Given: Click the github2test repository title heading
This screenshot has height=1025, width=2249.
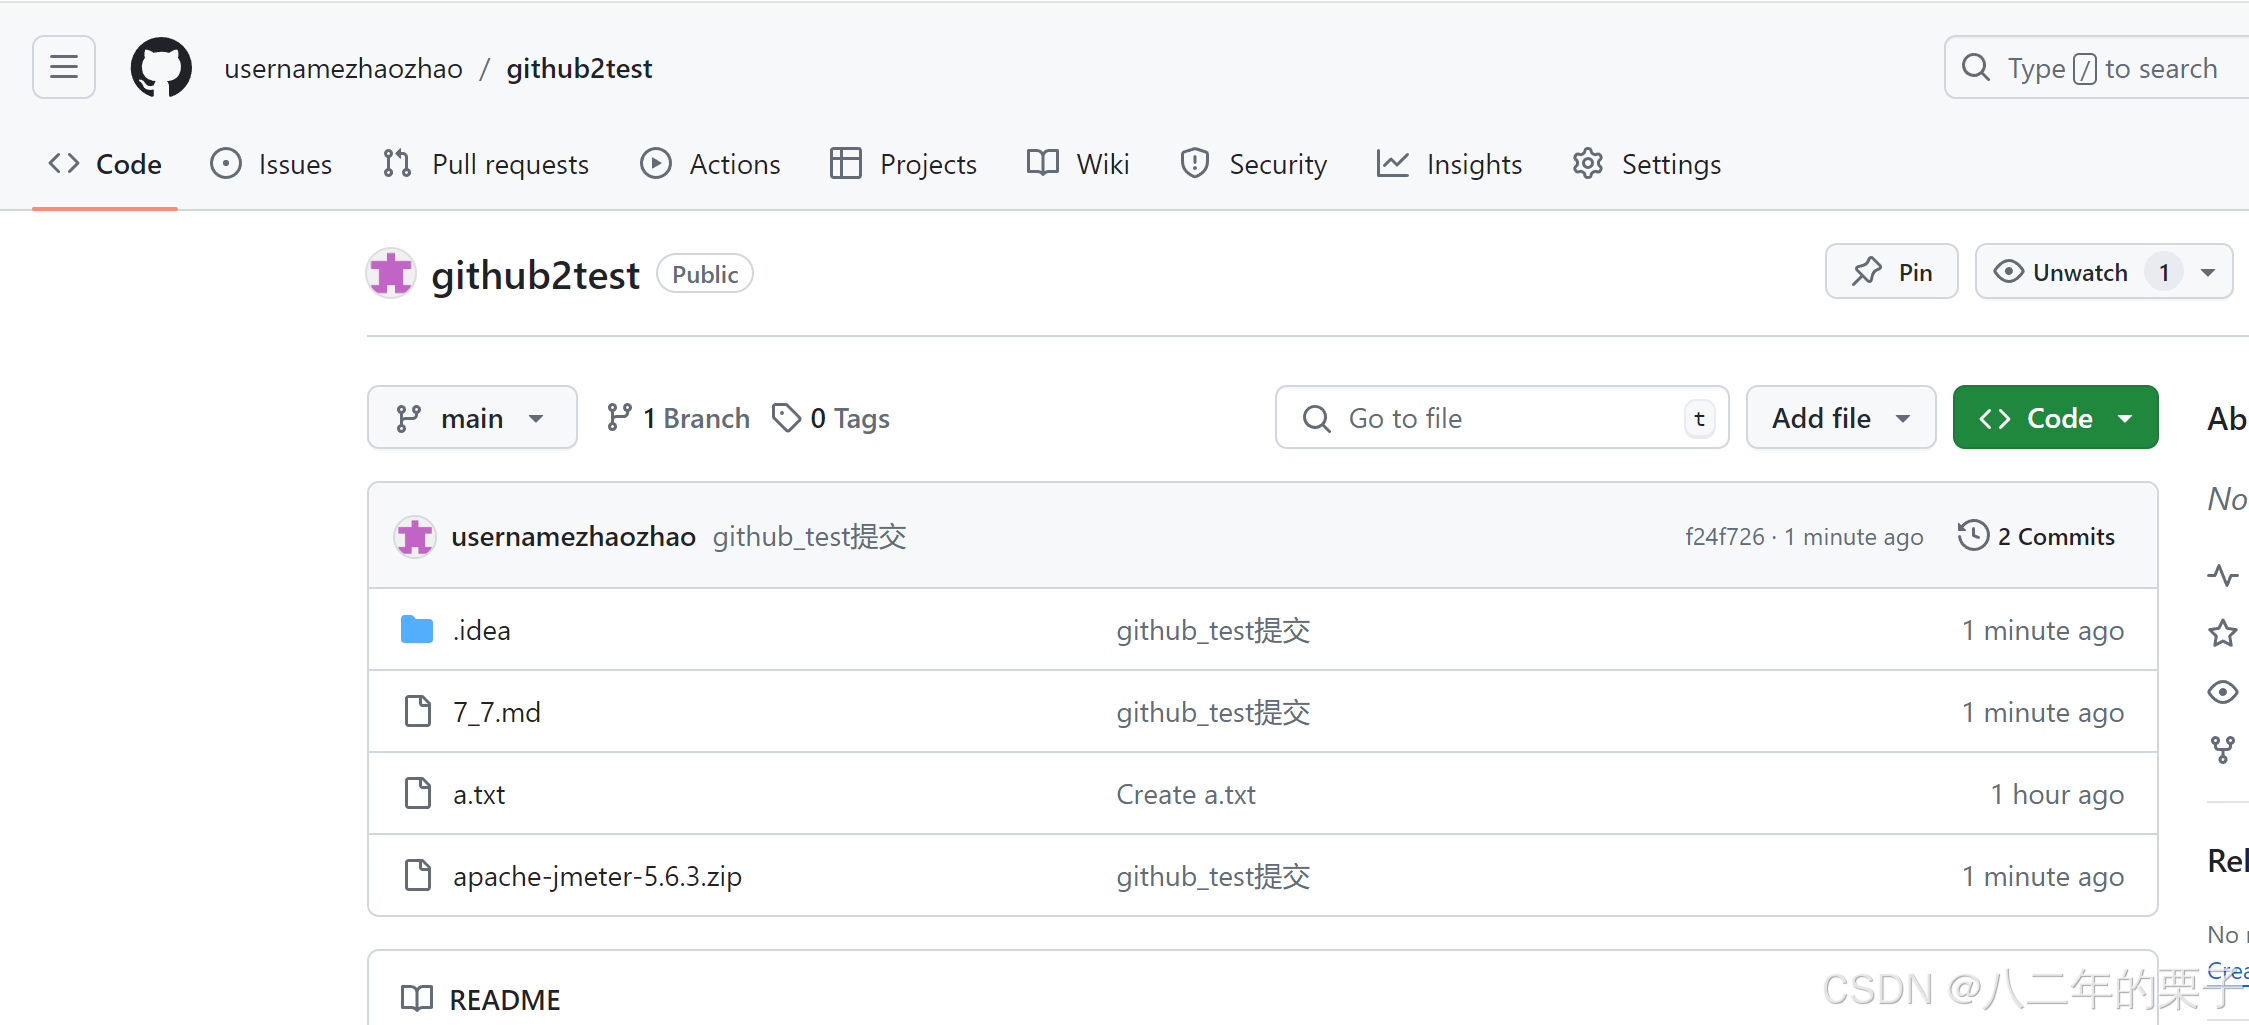Looking at the screenshot, I should (535, 274).
